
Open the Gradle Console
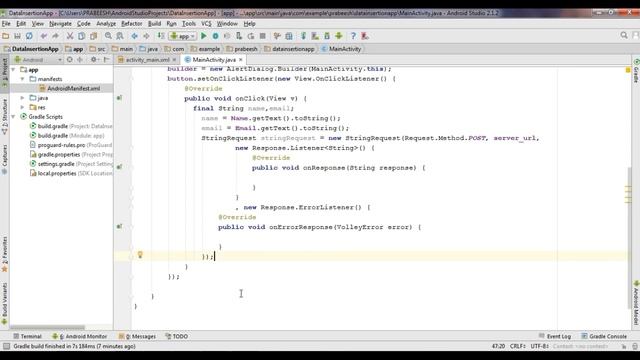click(604, 336)
